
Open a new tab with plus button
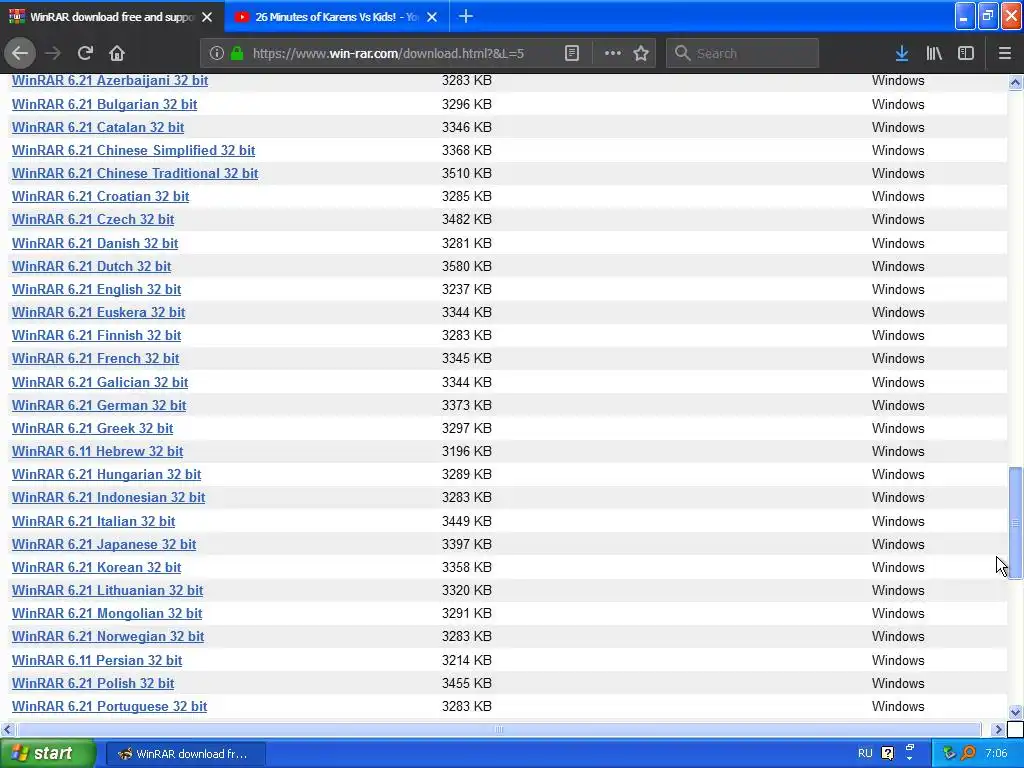[466, 16]
